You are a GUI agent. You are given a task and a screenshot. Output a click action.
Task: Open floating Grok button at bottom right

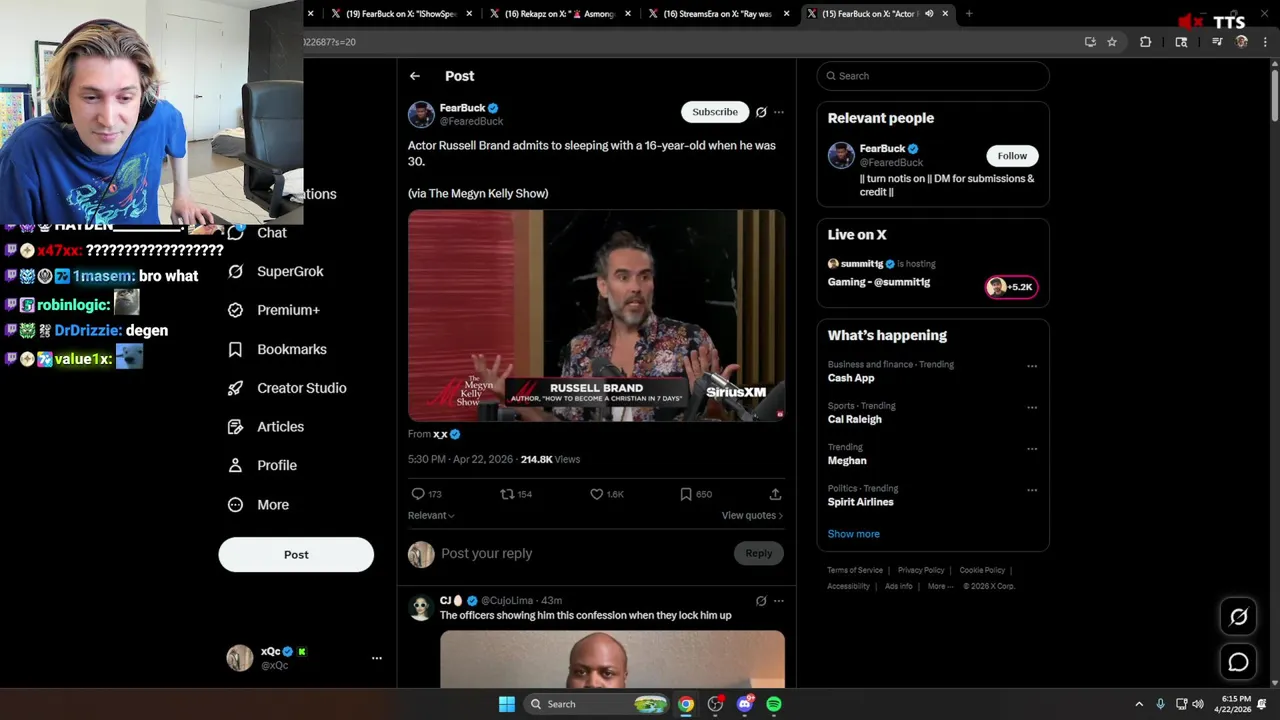pyautogui.click(x=1238, y=617)
